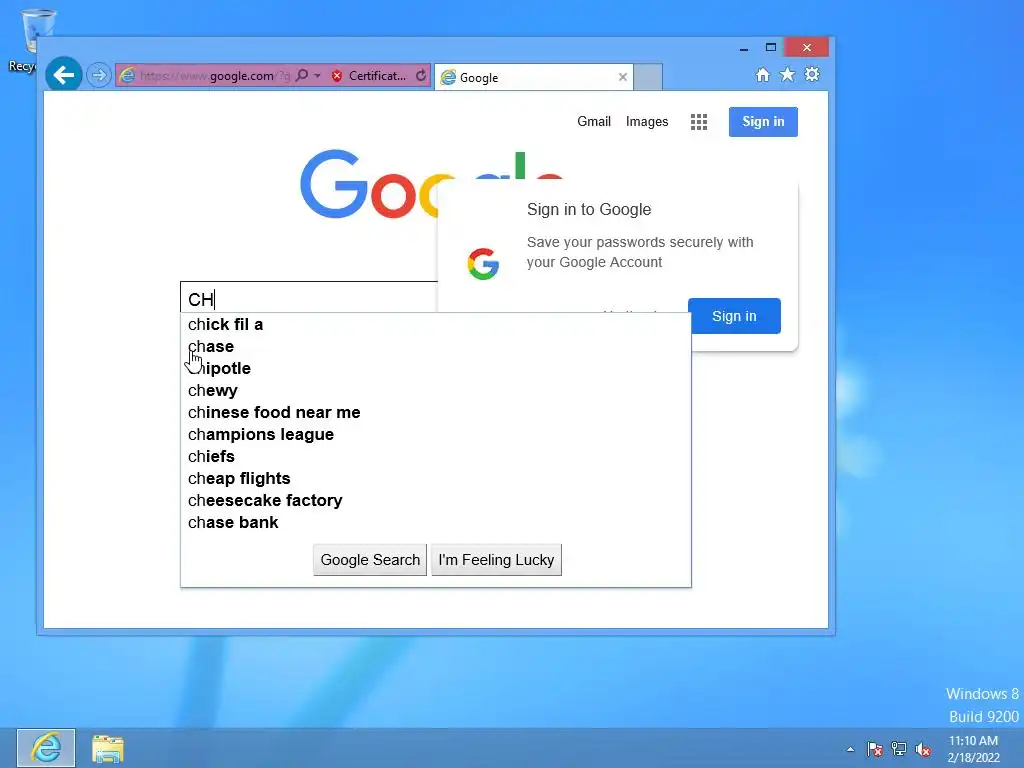1024x768 pixels.
Task: Choose the 'chiefs' suggestion
Action: (436, 456)
